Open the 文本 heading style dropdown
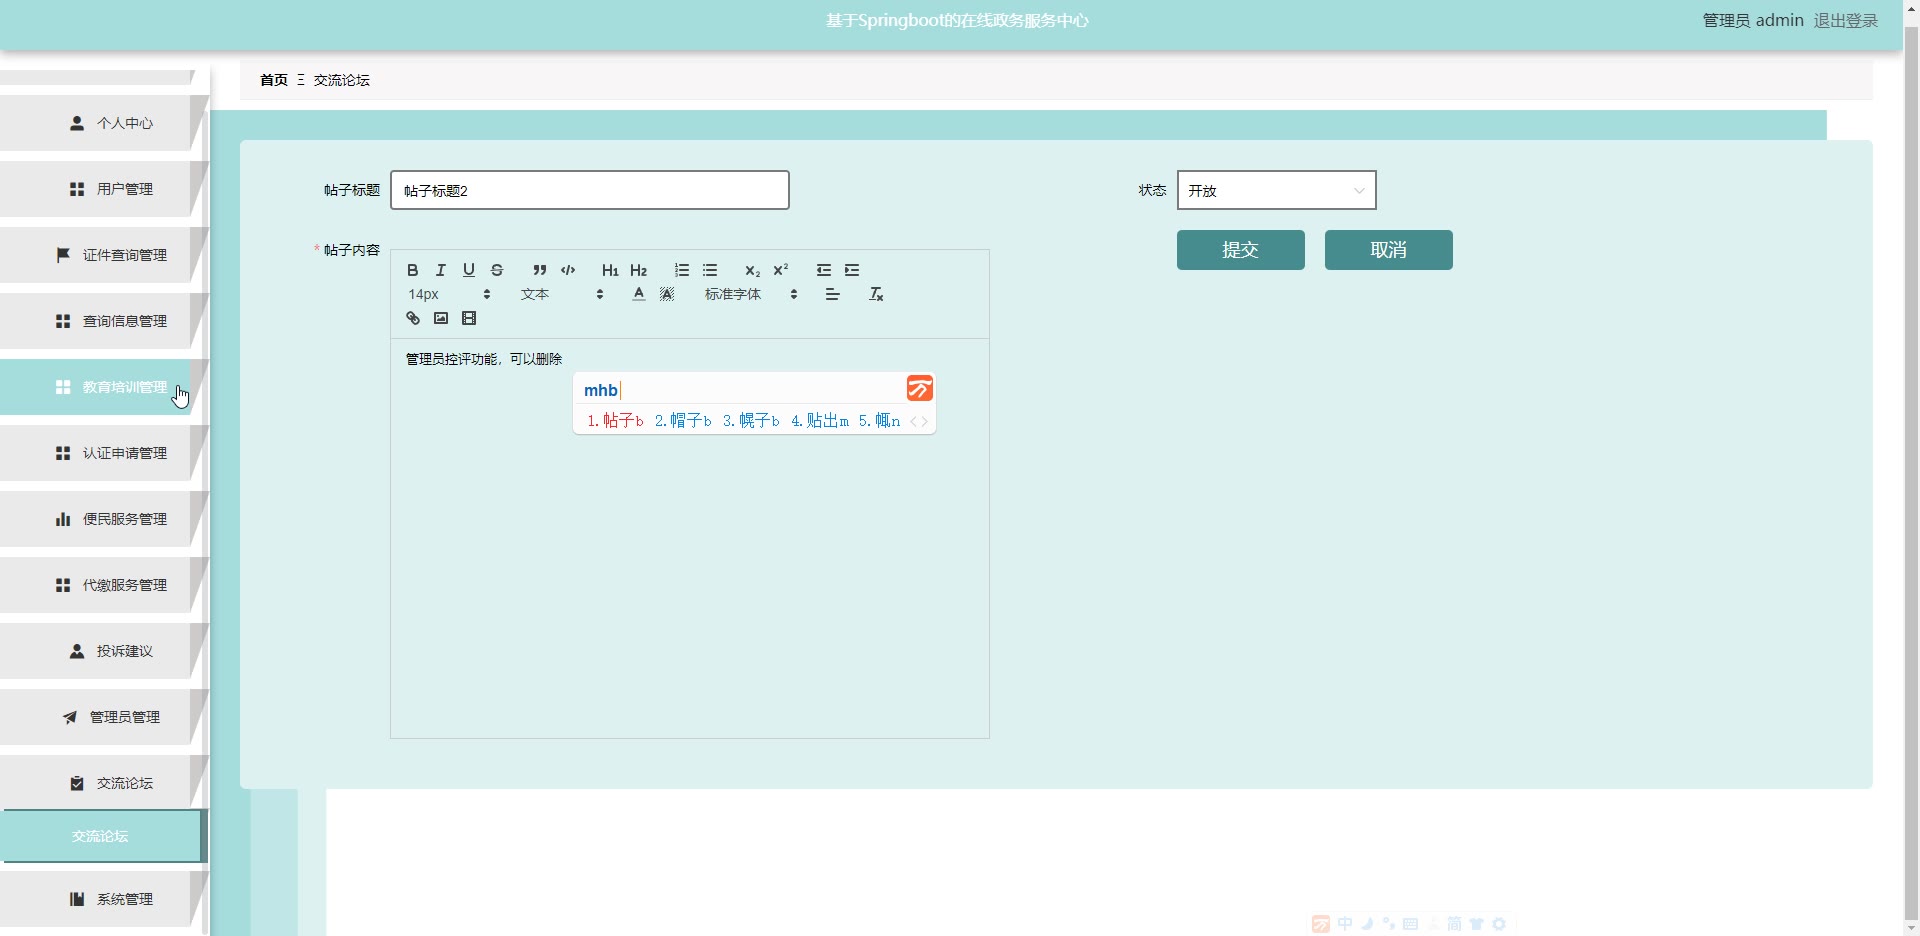 tap(562, 294)
